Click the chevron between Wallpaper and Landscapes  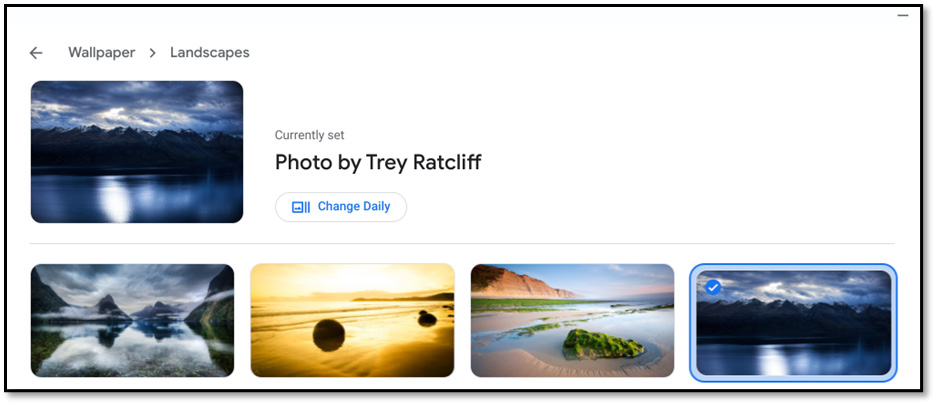pos(153,53)
